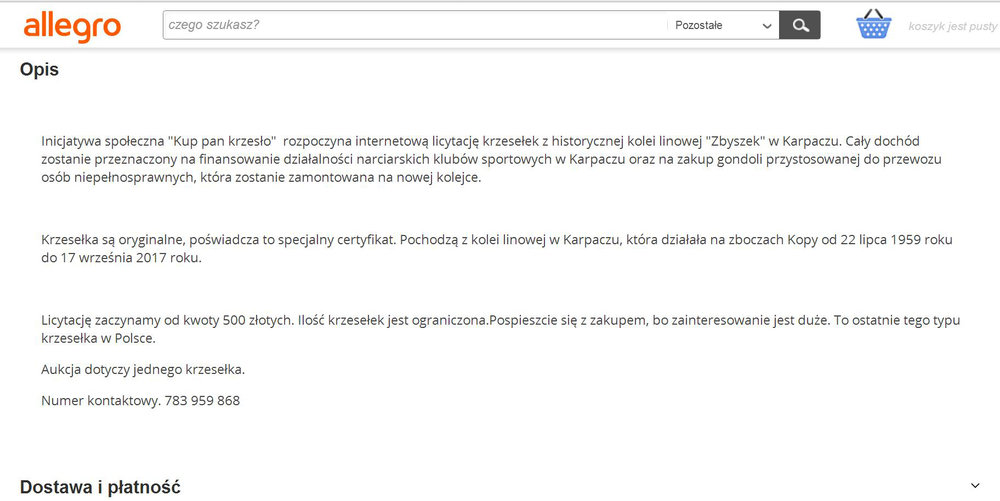Viewport: 1000px width, 501px height.
Task: Click the magnifying glass search button
Action: click(x=800, y=25)
